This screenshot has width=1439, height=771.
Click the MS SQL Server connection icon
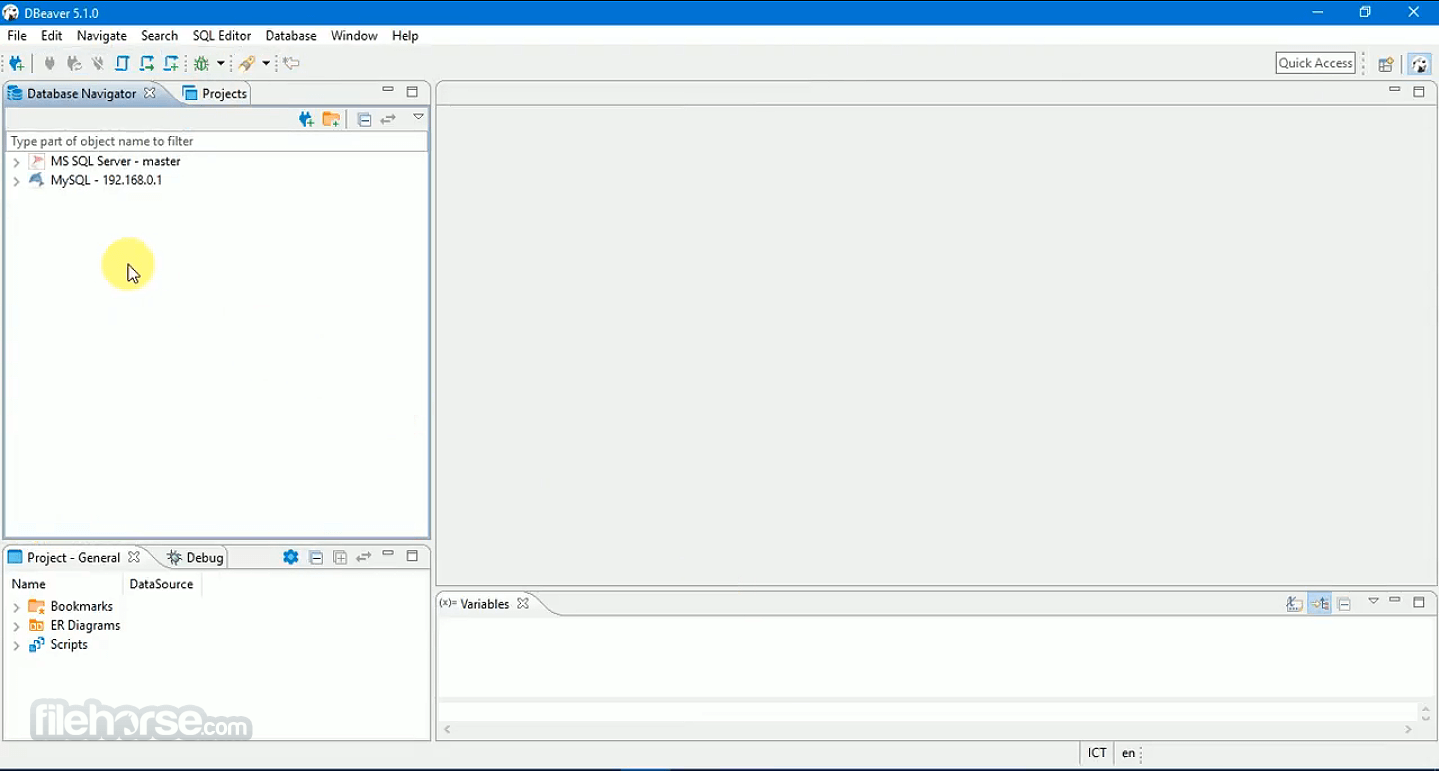[x=37, y=161]
